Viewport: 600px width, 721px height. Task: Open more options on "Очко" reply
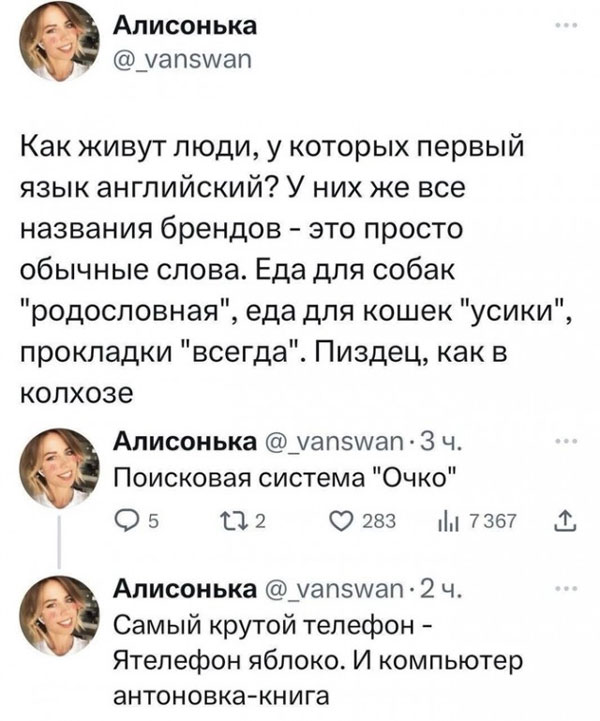pos(566,441)
